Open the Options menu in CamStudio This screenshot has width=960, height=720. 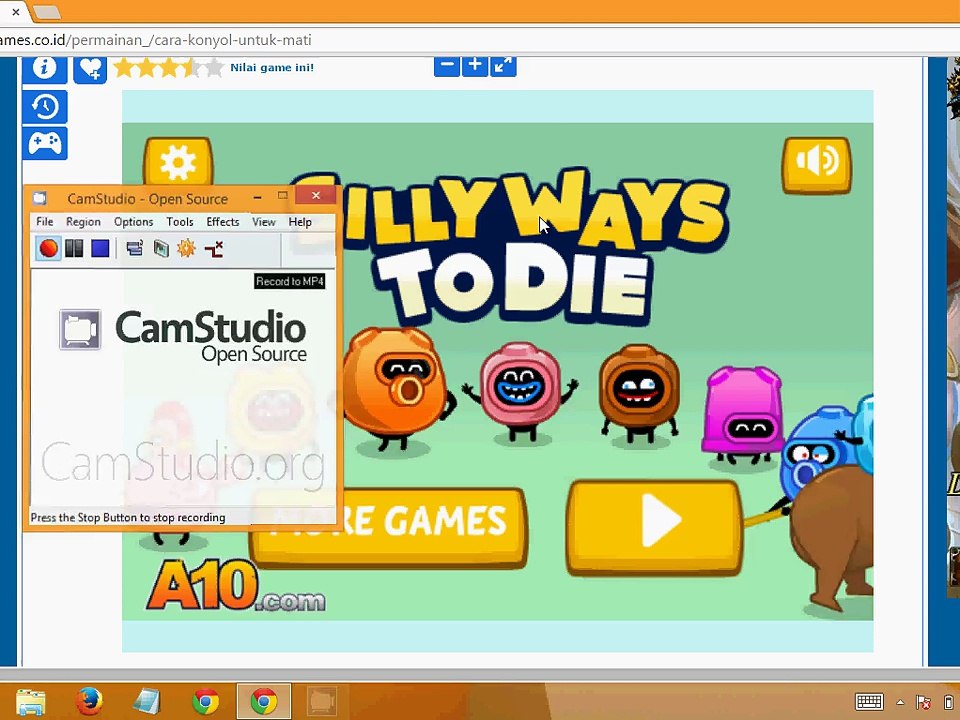point(133,222)
